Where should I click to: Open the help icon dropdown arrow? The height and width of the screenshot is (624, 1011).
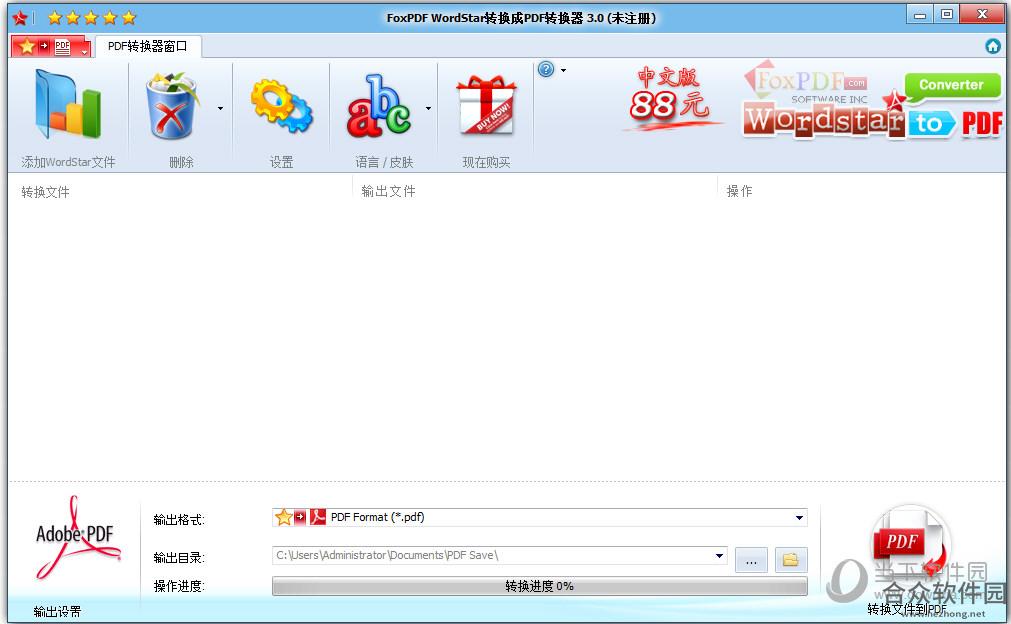tap(564, 70)
